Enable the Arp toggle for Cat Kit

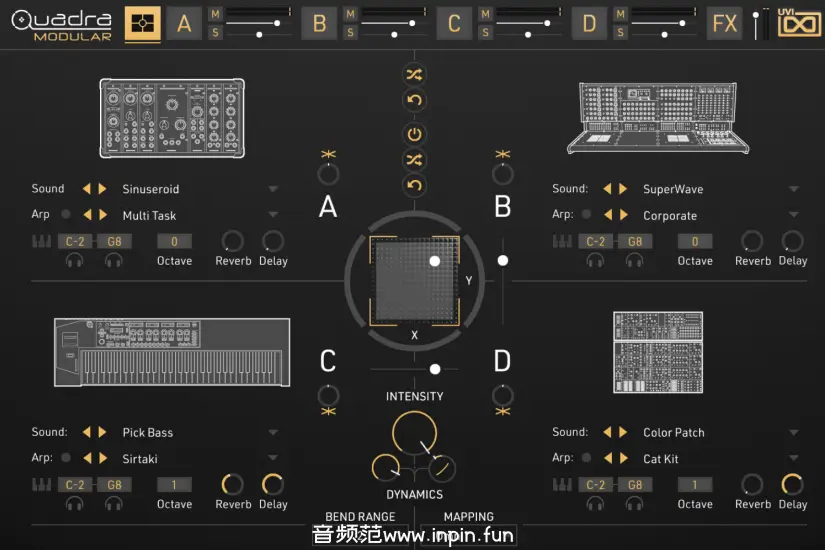click(x=586, y=457)
